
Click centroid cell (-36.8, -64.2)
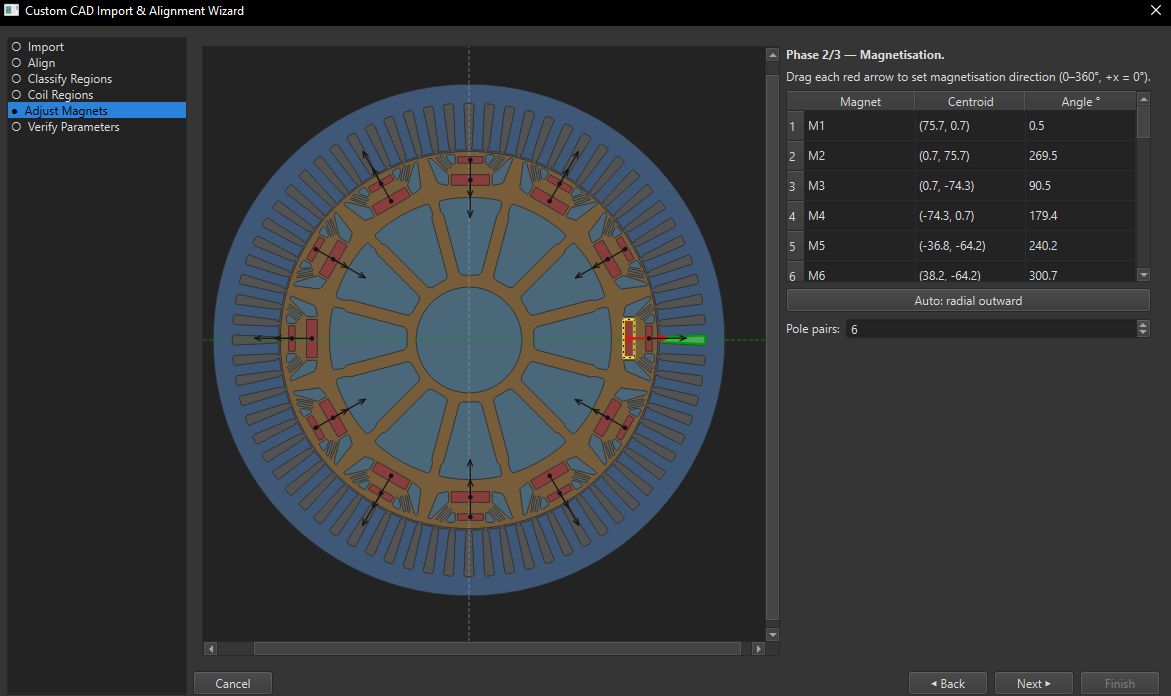pyautogui.click(x=970, y=245)
